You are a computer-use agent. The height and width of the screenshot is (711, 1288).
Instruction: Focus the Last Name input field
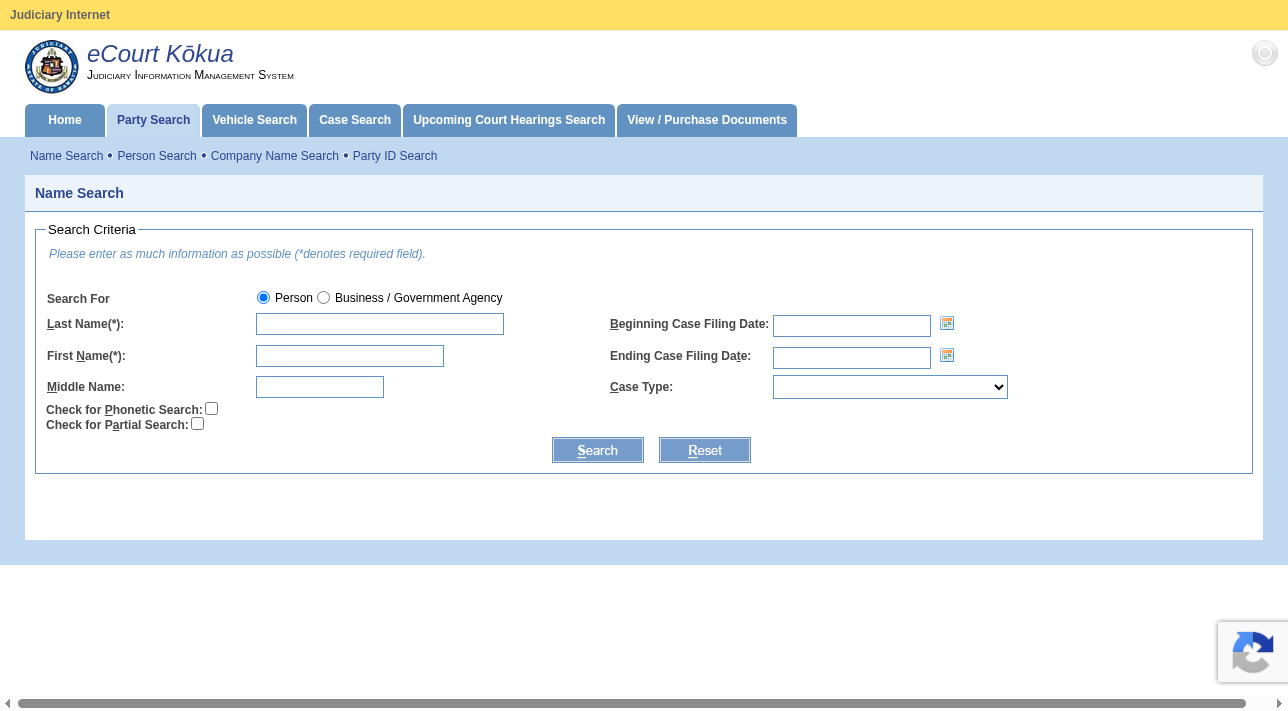(x=380, y=324)
